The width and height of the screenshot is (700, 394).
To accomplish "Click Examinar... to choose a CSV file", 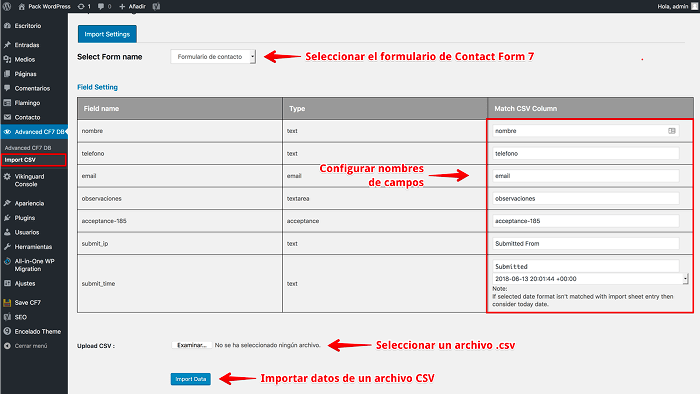I will click(192, 345).
